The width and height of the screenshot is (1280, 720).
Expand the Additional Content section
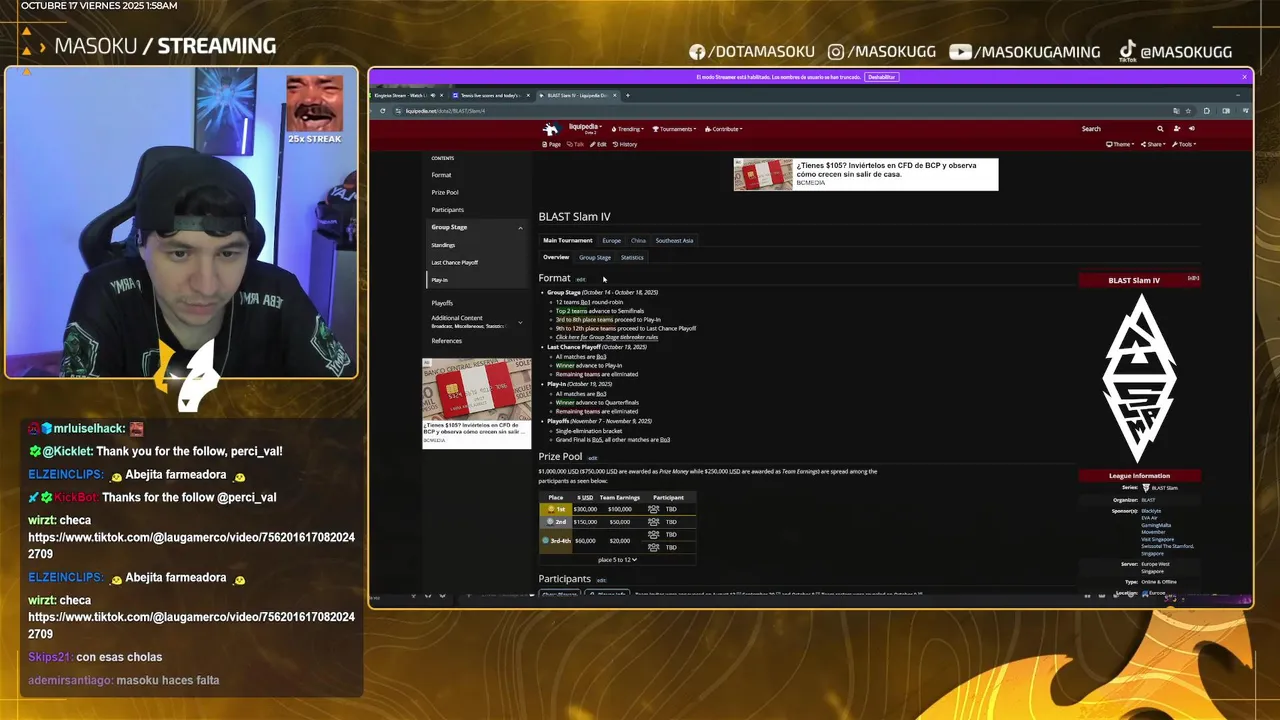(520, 322)
